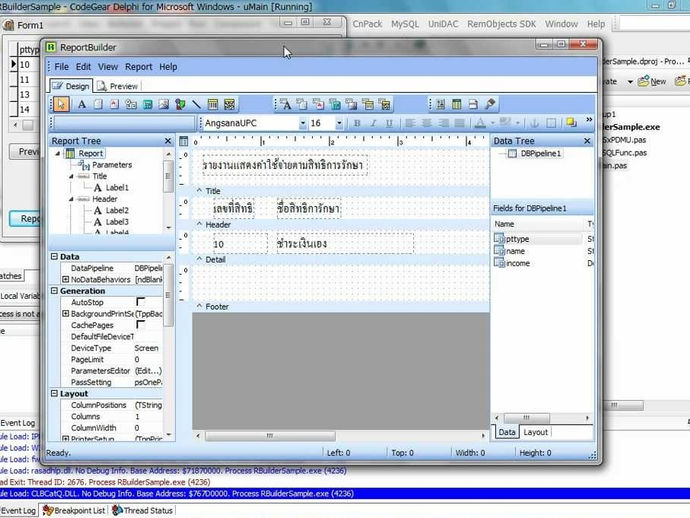The image size is (690, 518).
Task: Open the View menu in ReportBuilder
Action: click(108, 67)
